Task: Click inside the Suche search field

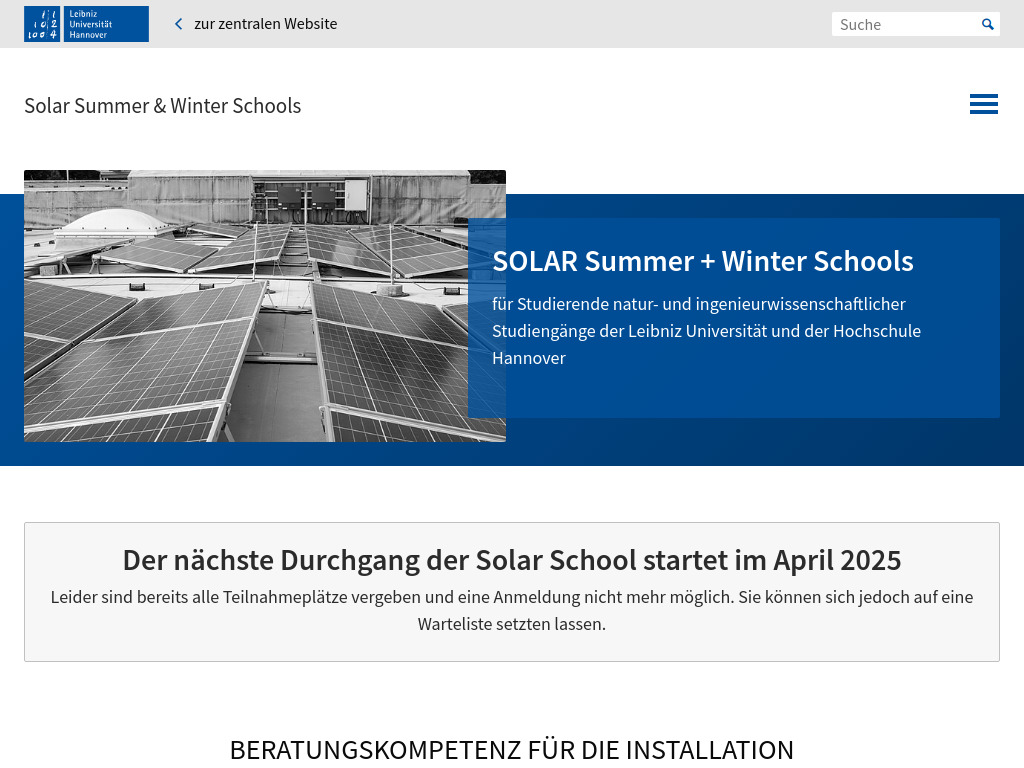Action: 900,24
